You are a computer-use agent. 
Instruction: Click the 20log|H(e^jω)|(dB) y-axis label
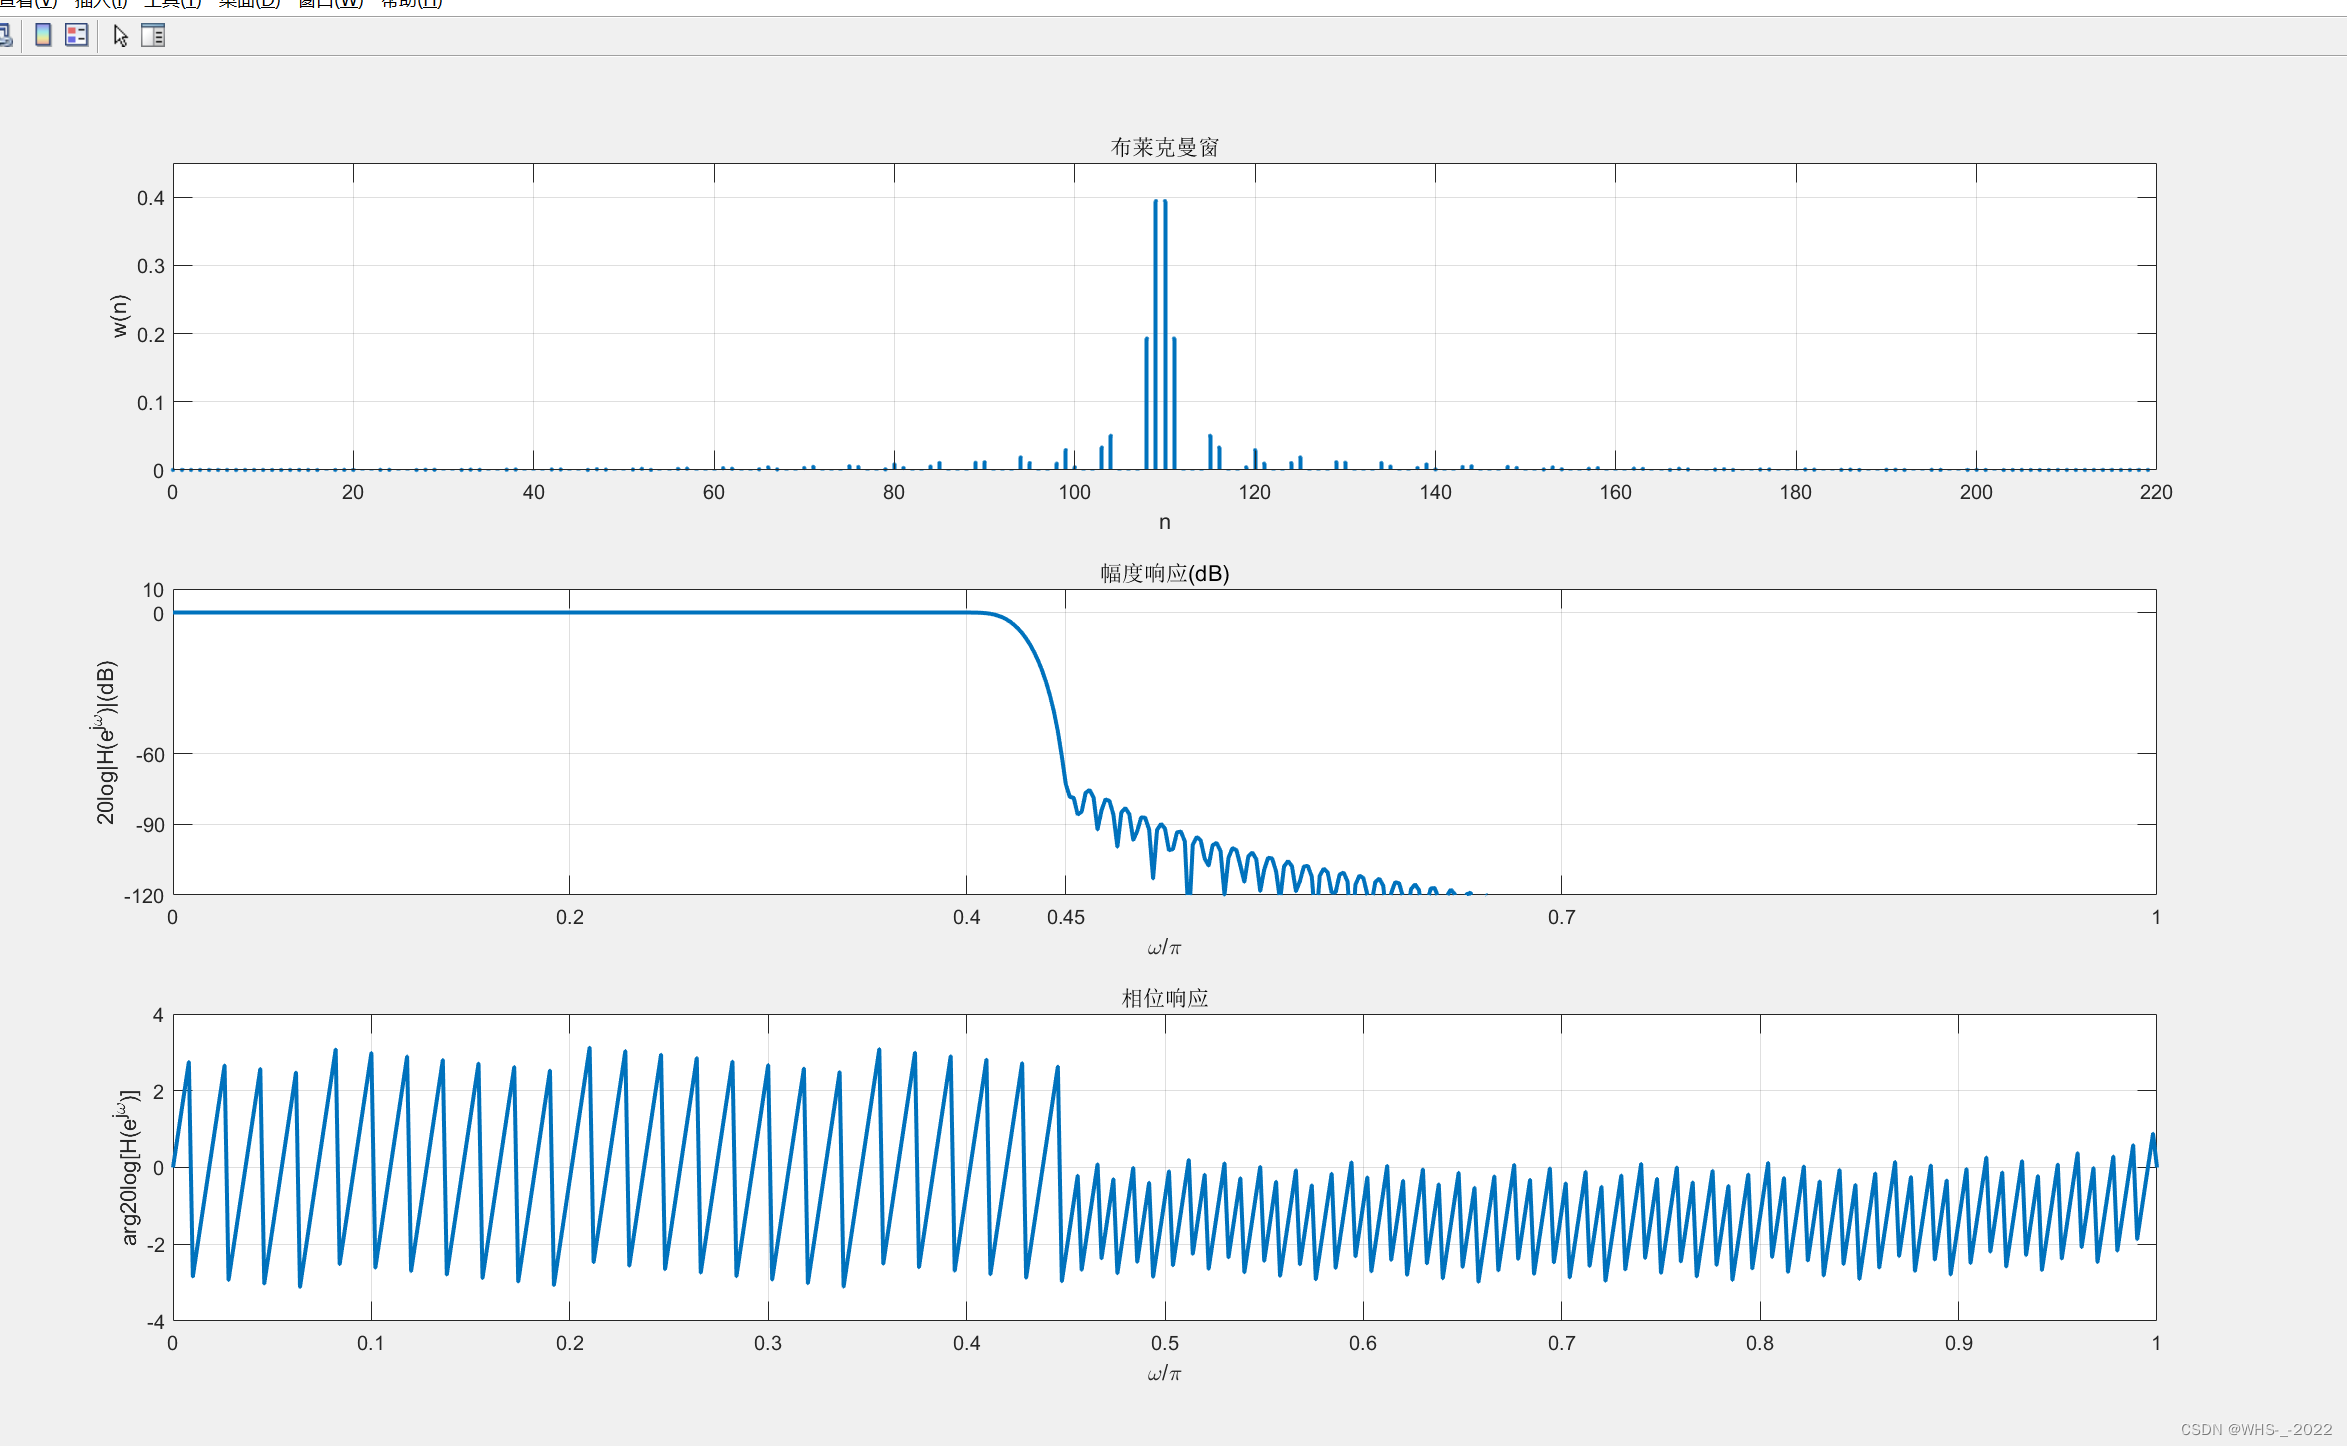point(106,742)
